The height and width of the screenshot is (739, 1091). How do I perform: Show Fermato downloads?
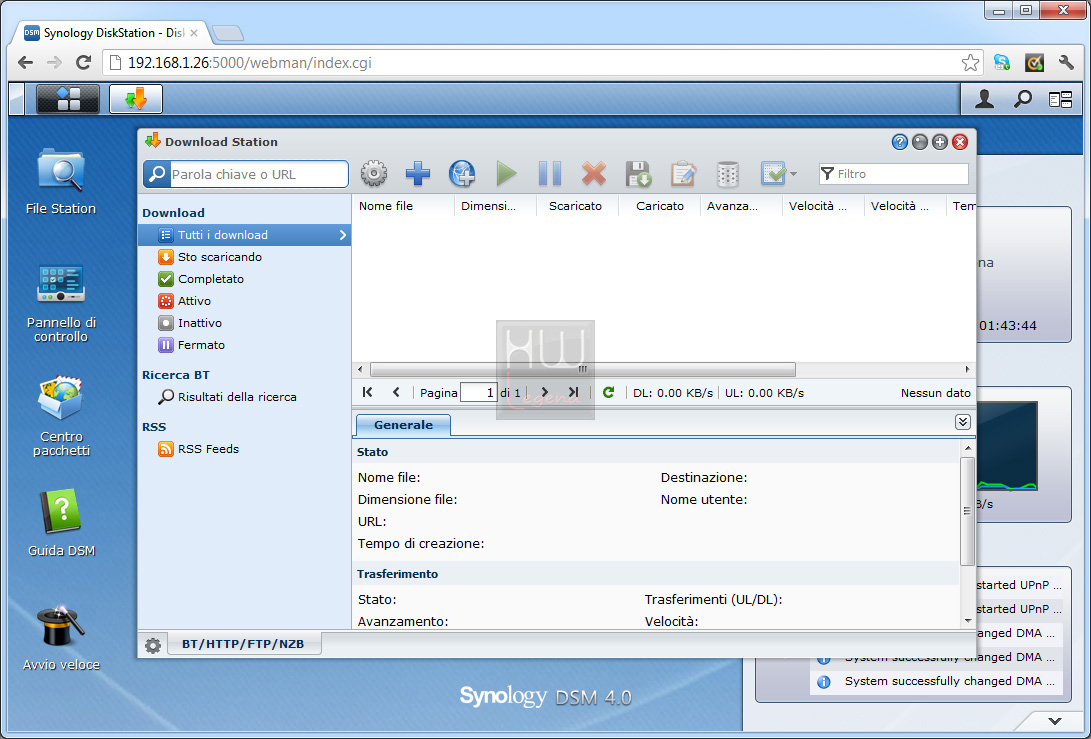pyautogui.click(x=201, y=344)
